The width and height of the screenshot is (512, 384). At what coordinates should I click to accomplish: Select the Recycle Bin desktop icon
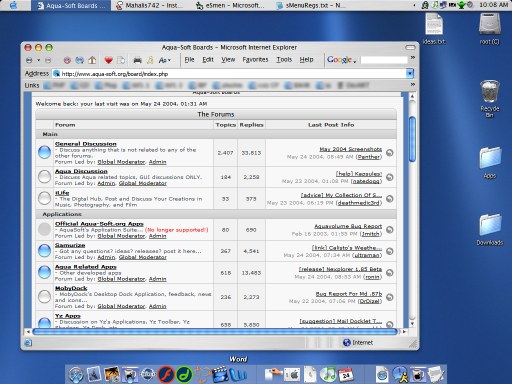click(x=490, y=92)
